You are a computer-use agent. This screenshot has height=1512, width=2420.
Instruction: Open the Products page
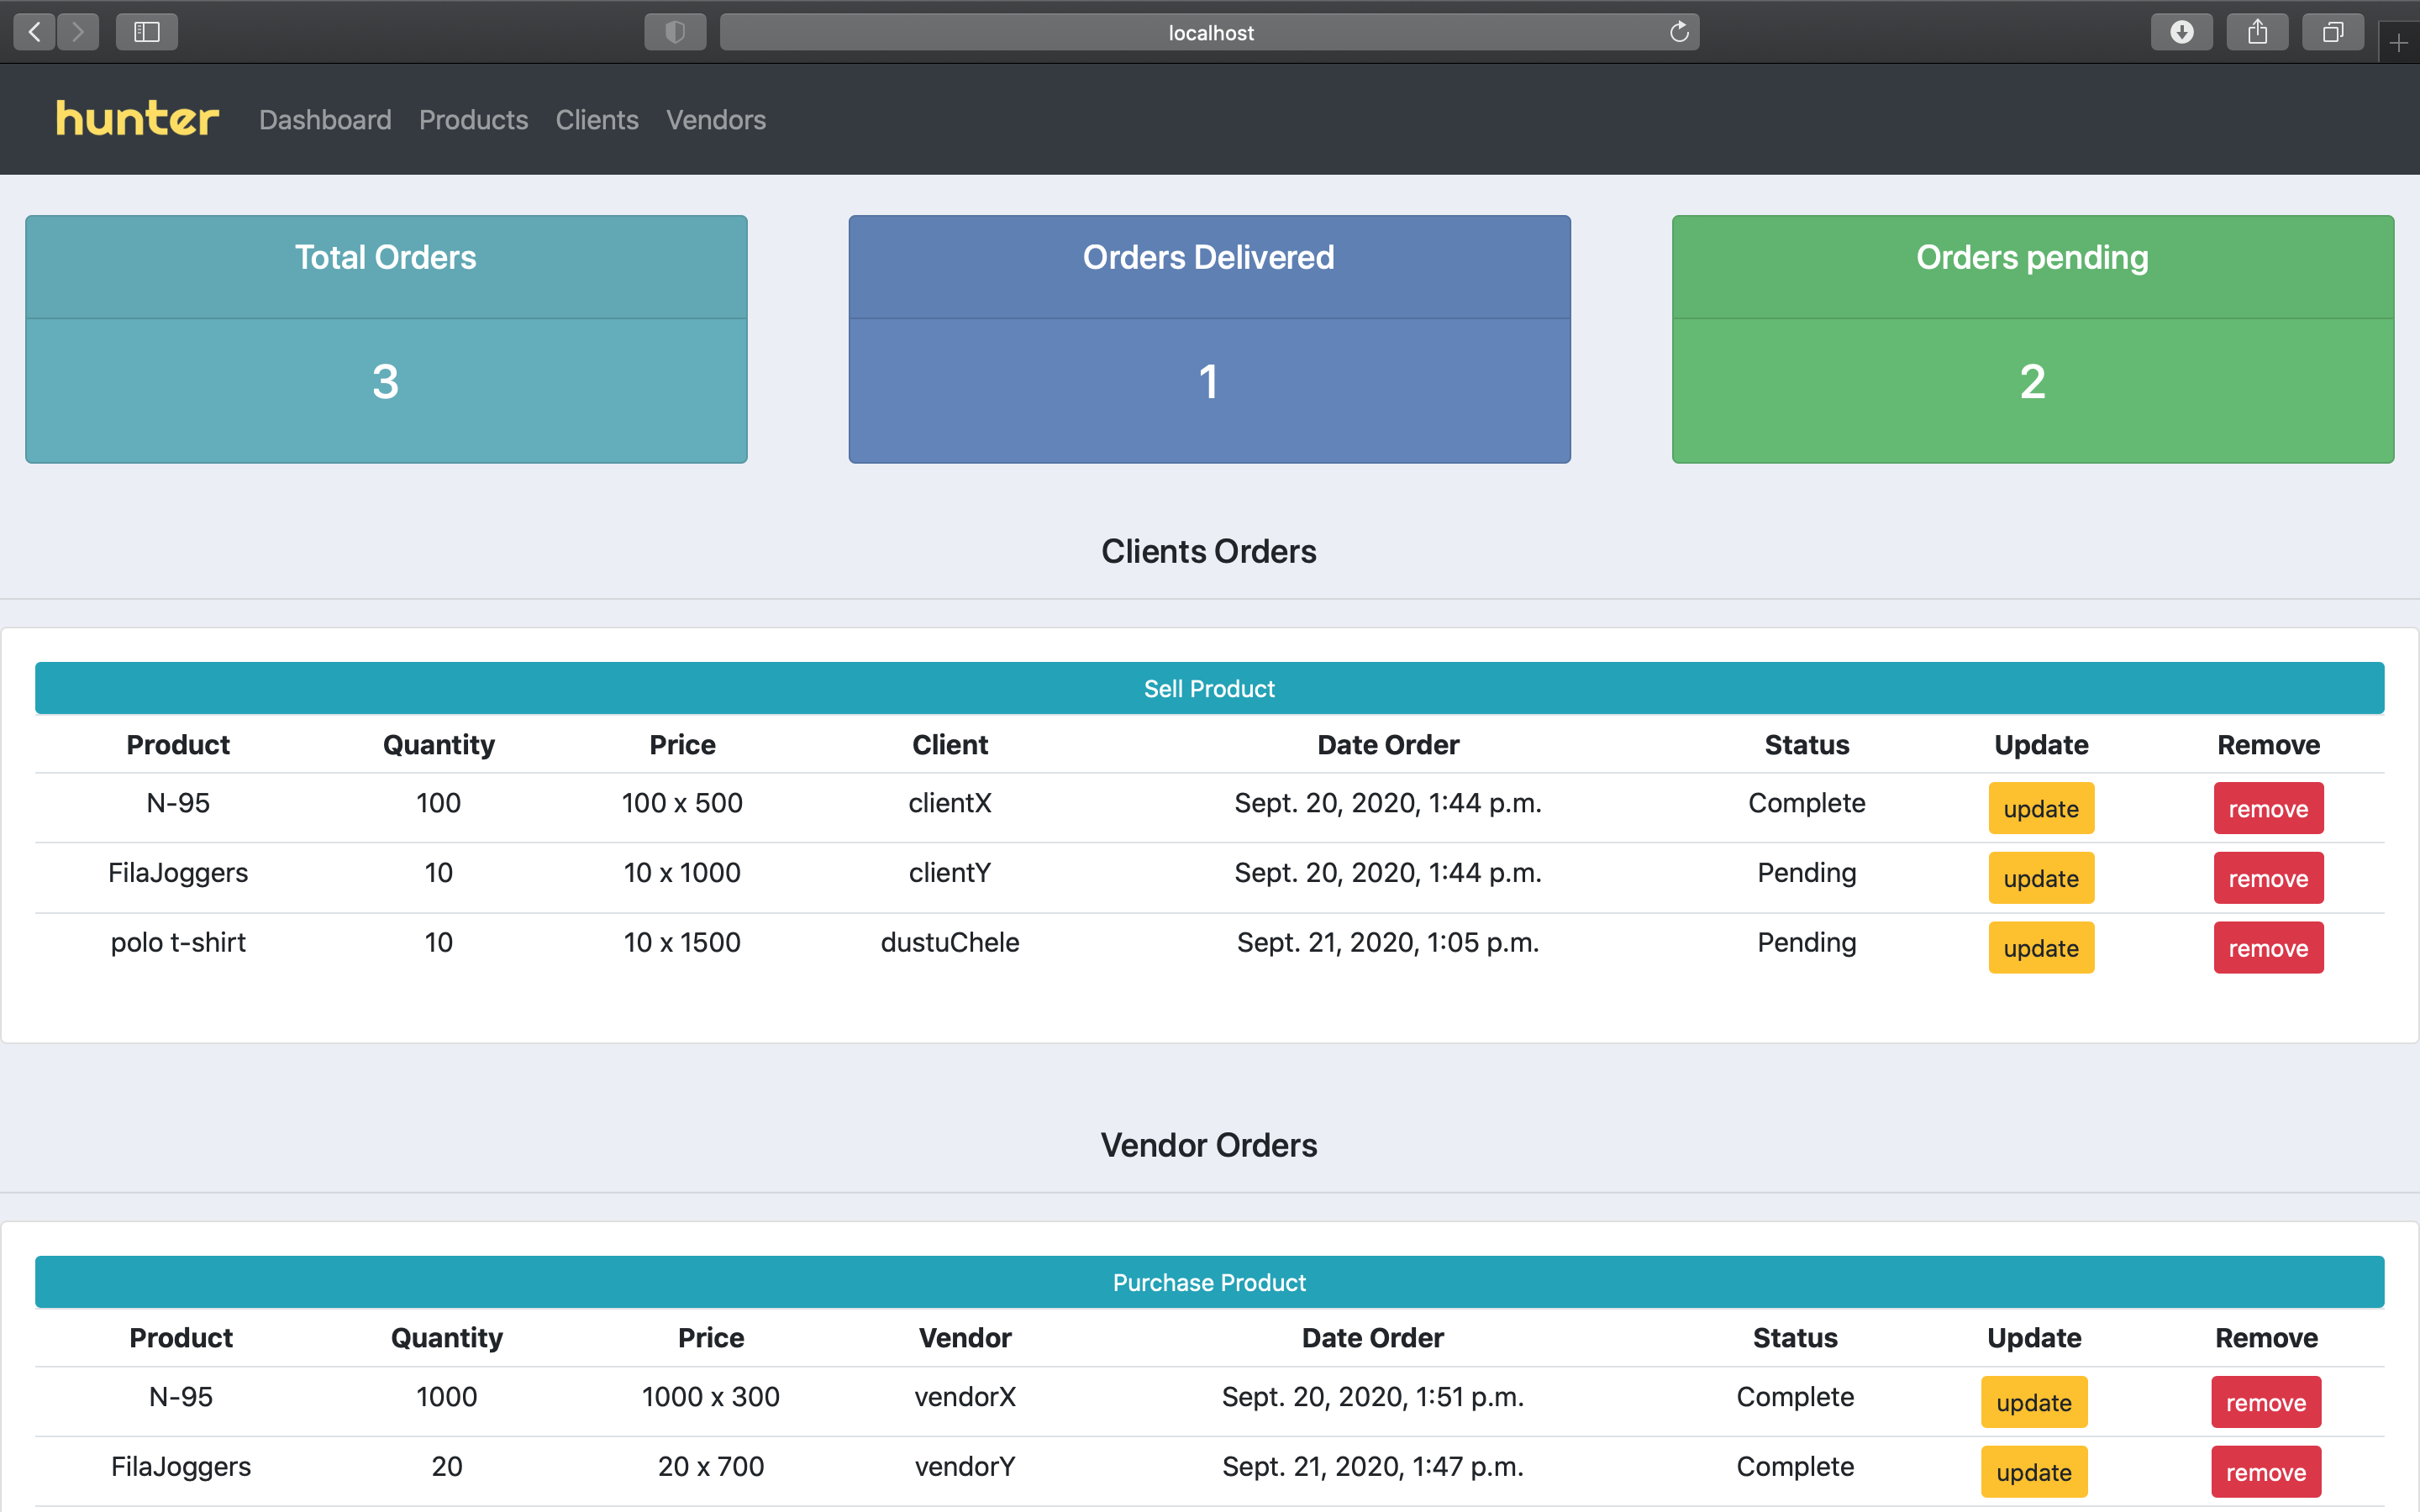(x=473, y=120)
